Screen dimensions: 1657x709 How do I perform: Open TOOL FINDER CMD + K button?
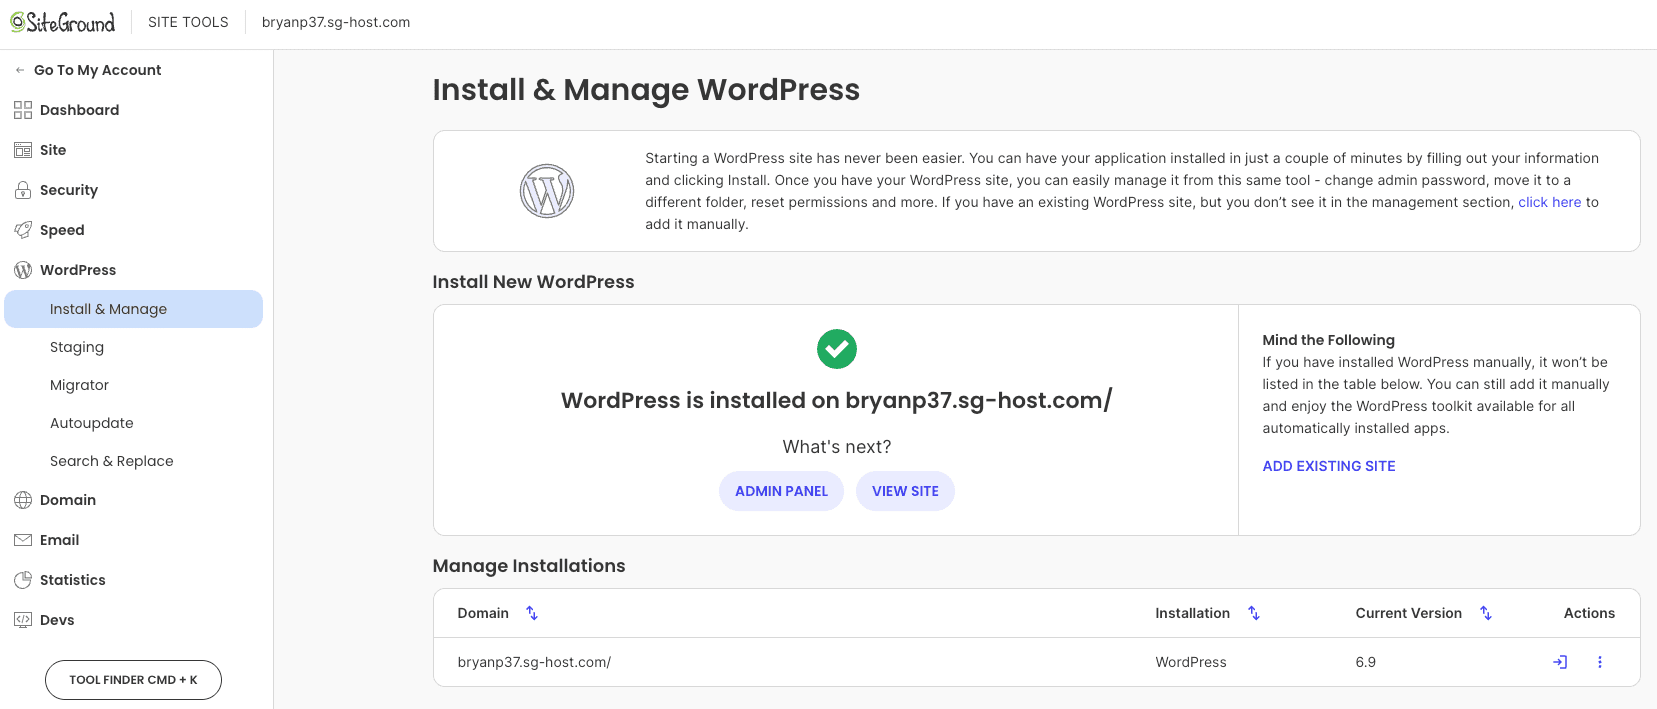pos(133,680)
